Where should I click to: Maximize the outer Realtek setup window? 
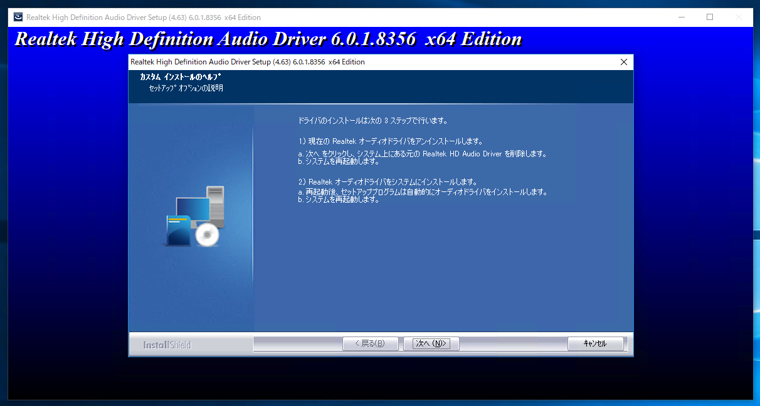[x=710, y=17]
